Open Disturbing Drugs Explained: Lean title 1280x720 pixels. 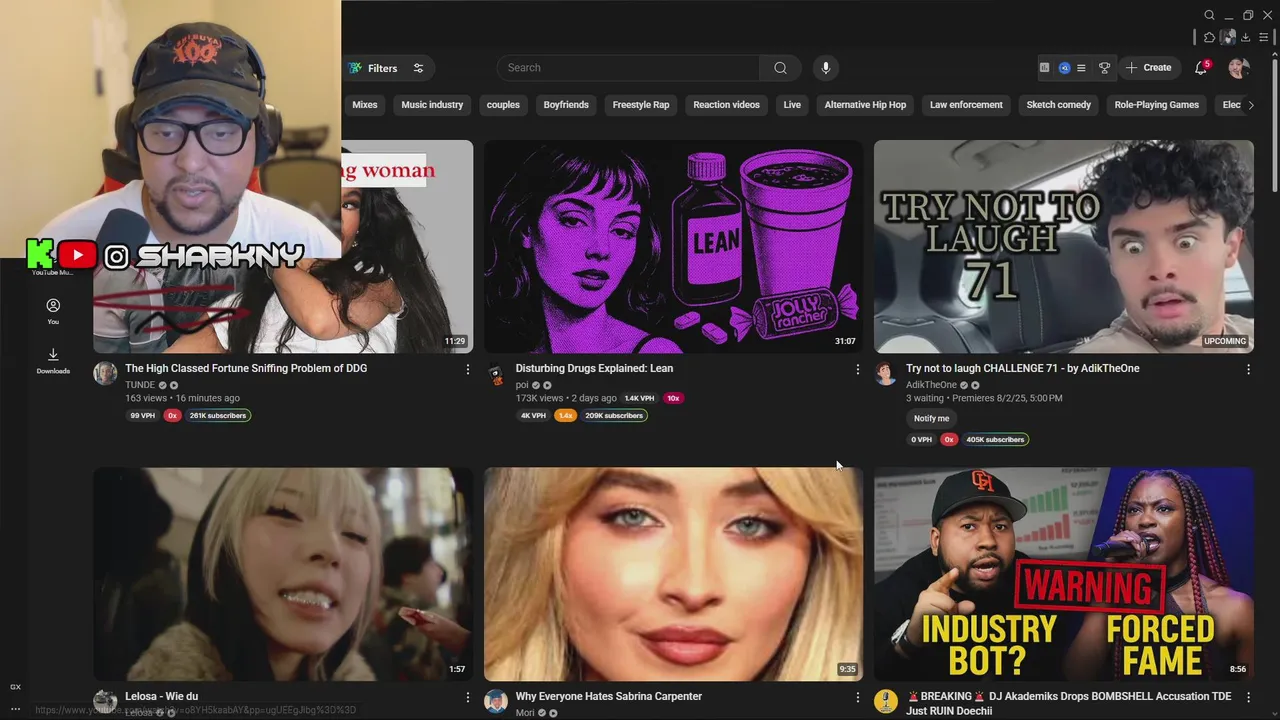[x=594, y=369]
